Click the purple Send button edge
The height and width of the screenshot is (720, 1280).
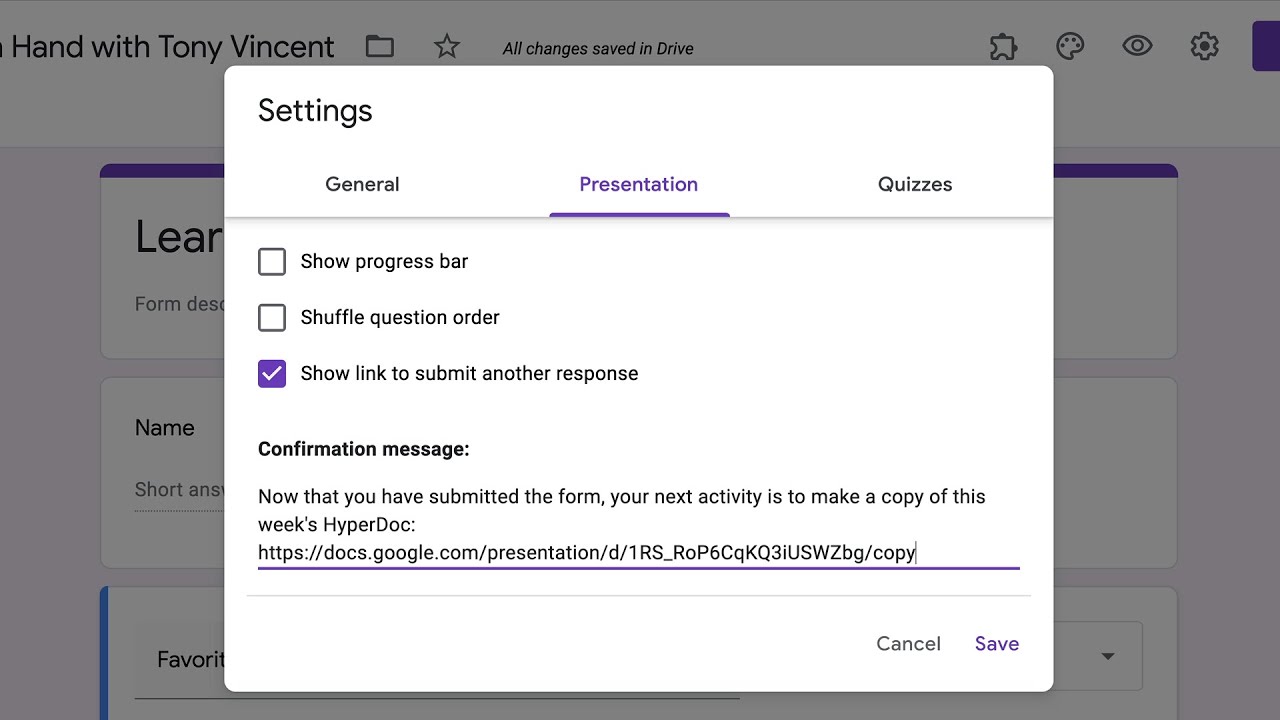tap(1266, 46)
